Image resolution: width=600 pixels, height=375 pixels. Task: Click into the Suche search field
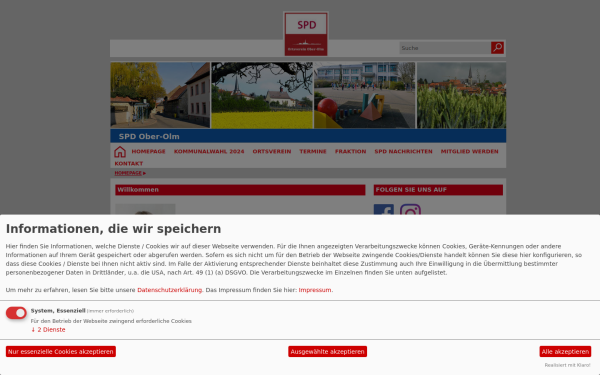coord(445,48)
